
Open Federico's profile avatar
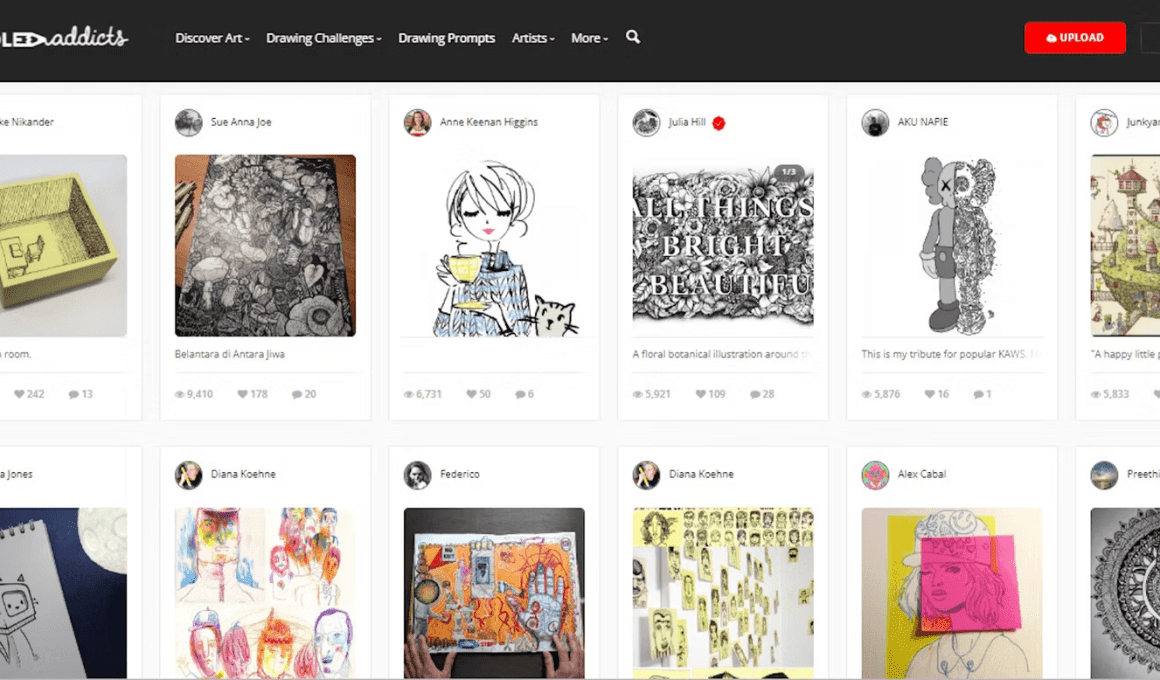point(417,475)
